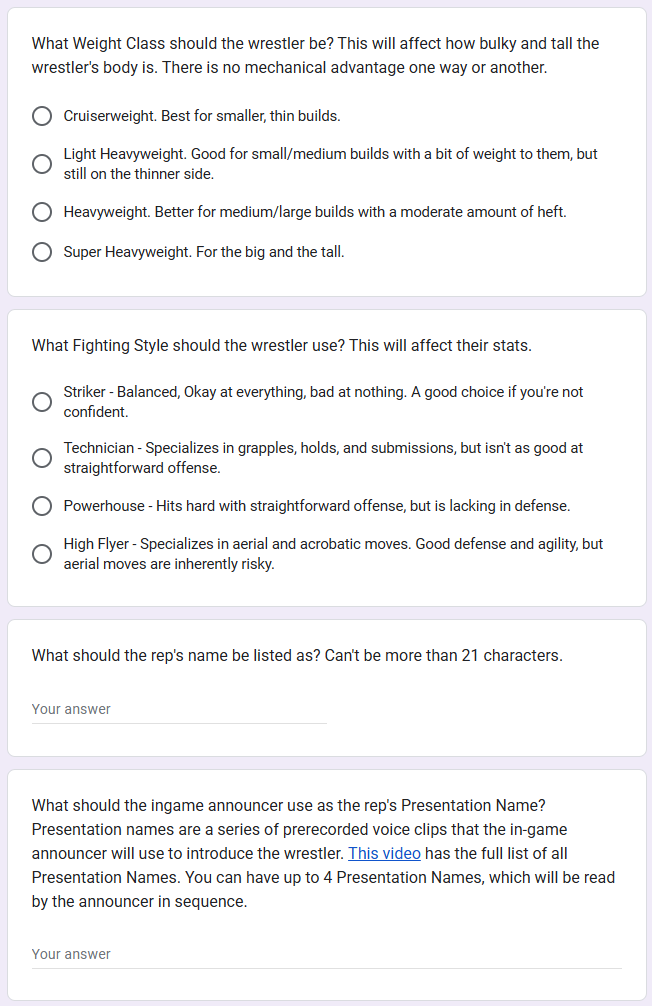Focus the Presentation Name answer field

coord(326,954)
